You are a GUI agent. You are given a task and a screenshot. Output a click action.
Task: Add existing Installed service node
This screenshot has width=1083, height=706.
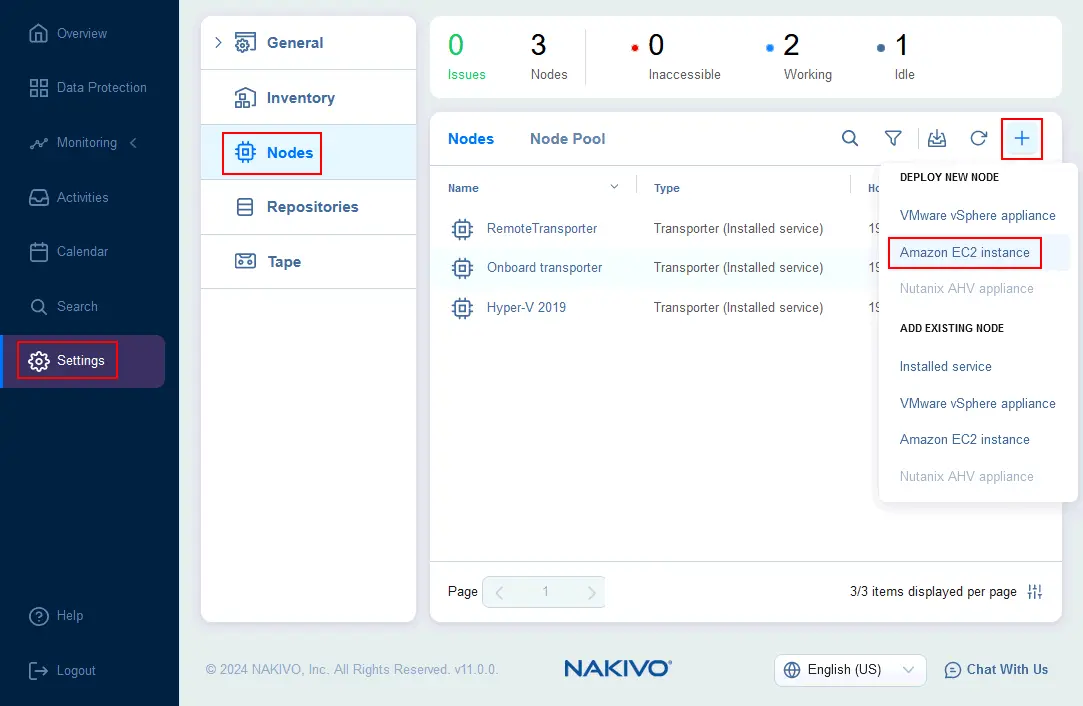[x=946, y=367]
